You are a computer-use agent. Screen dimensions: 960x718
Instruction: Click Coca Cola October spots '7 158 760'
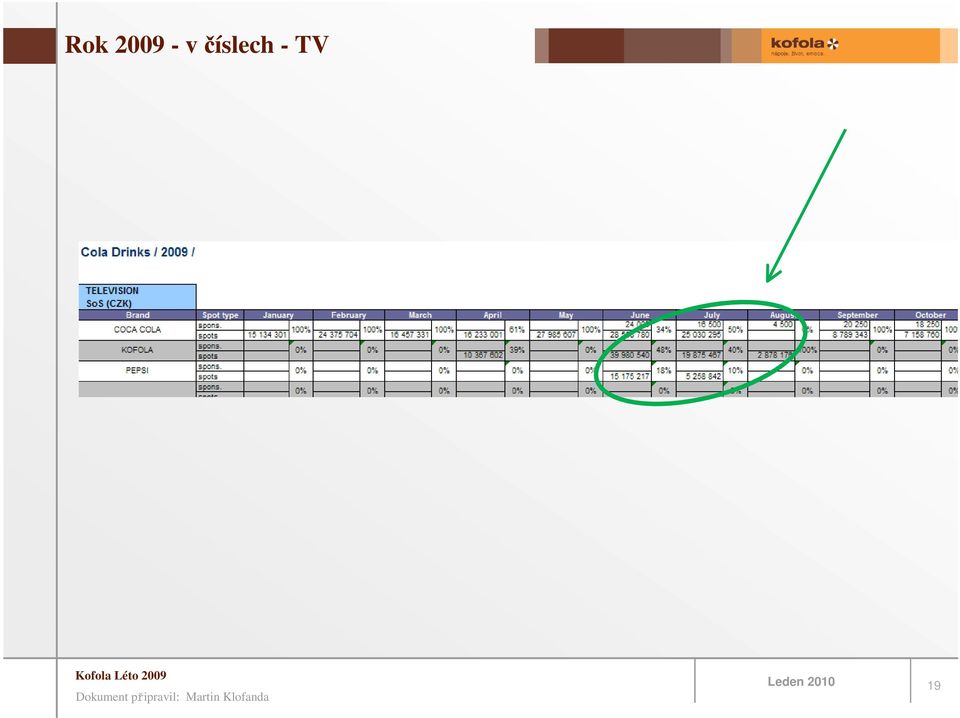(x=921, y=335)
